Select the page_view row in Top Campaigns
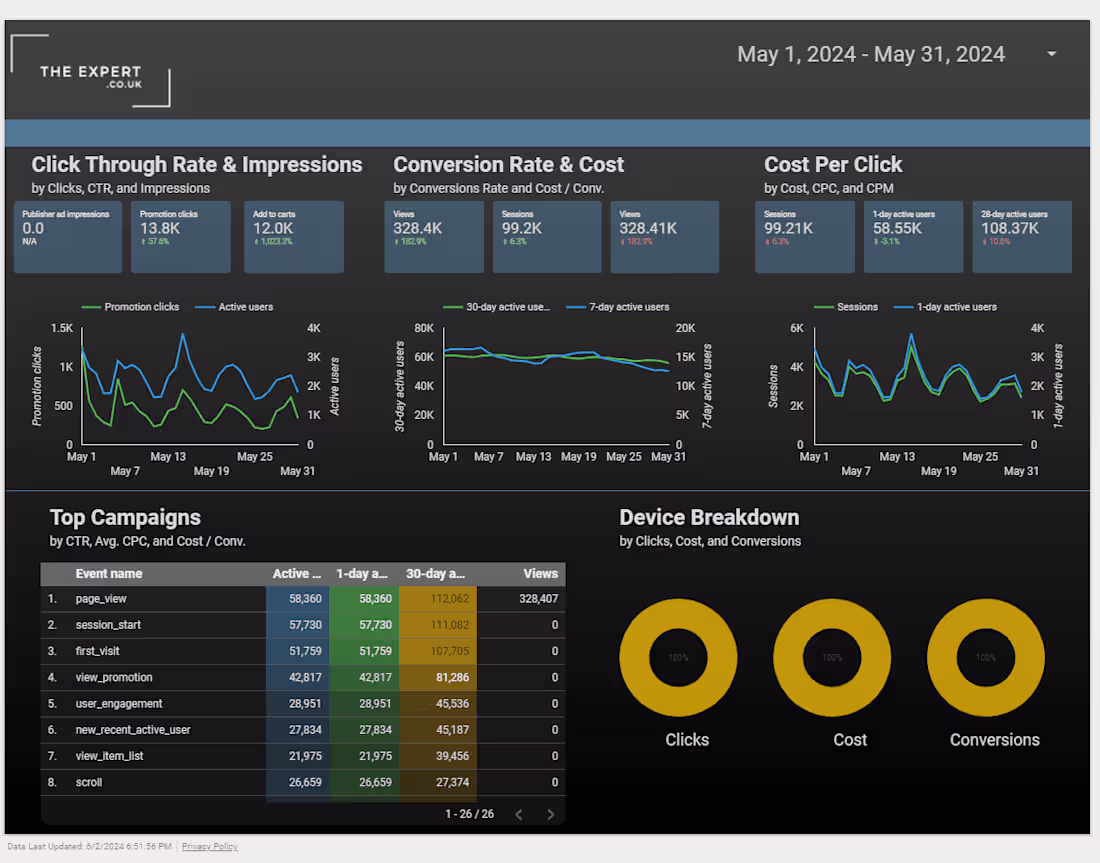Viewport: 1100px width, 863px height. pyautogui.click(x=150, y=598)
